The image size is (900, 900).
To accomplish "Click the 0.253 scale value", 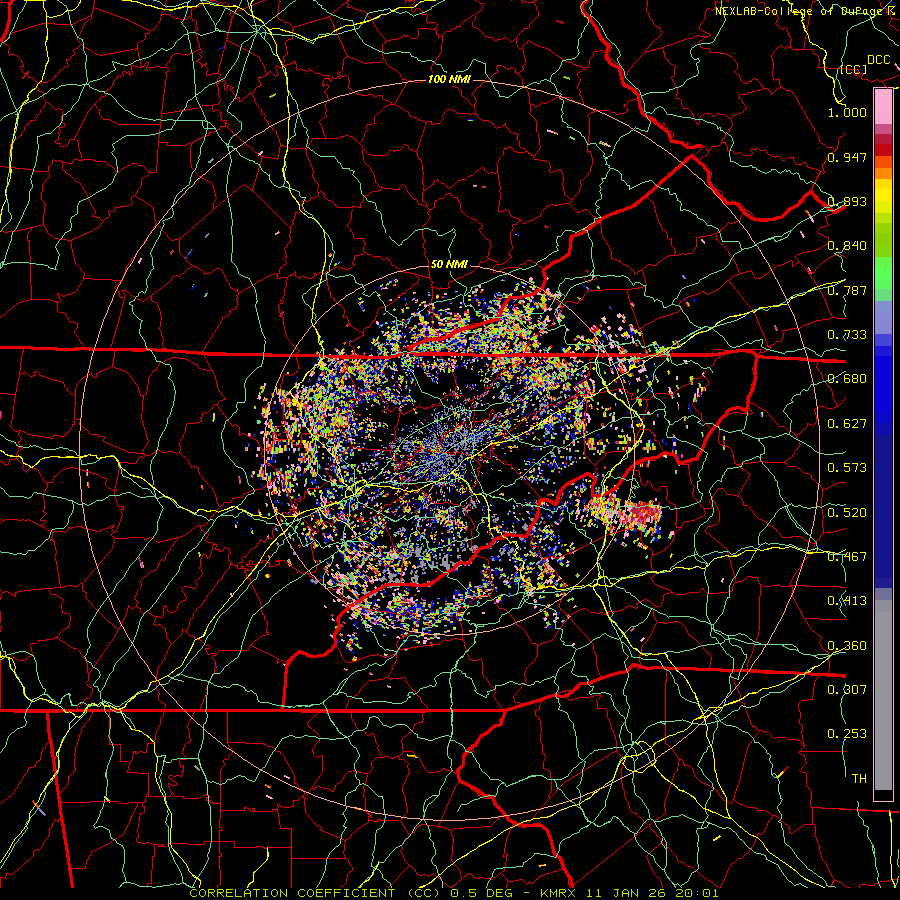I will 847,734.
